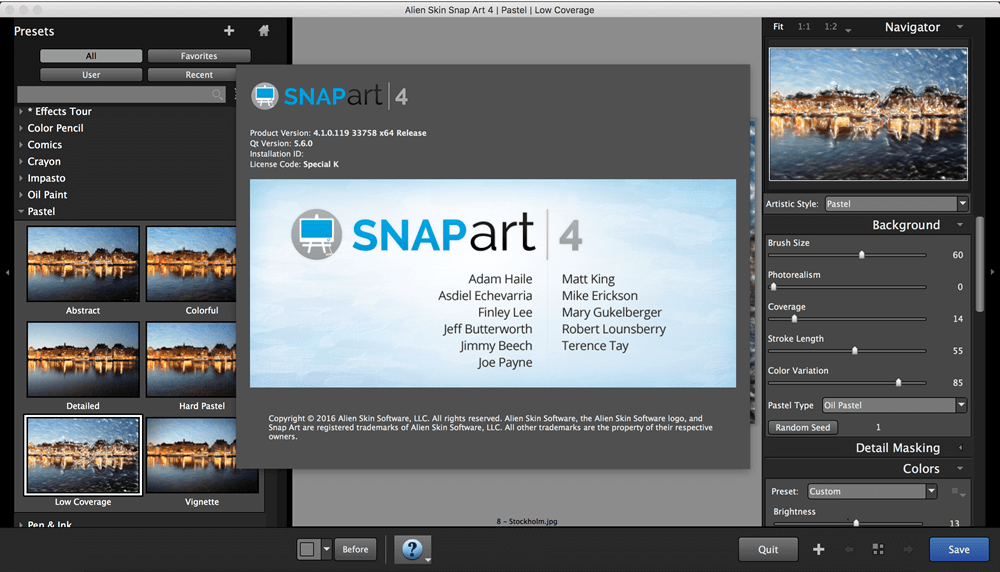Select the Hard Pastel preset thumbnail
1000x572 pixels.
(x=191, y=359)
